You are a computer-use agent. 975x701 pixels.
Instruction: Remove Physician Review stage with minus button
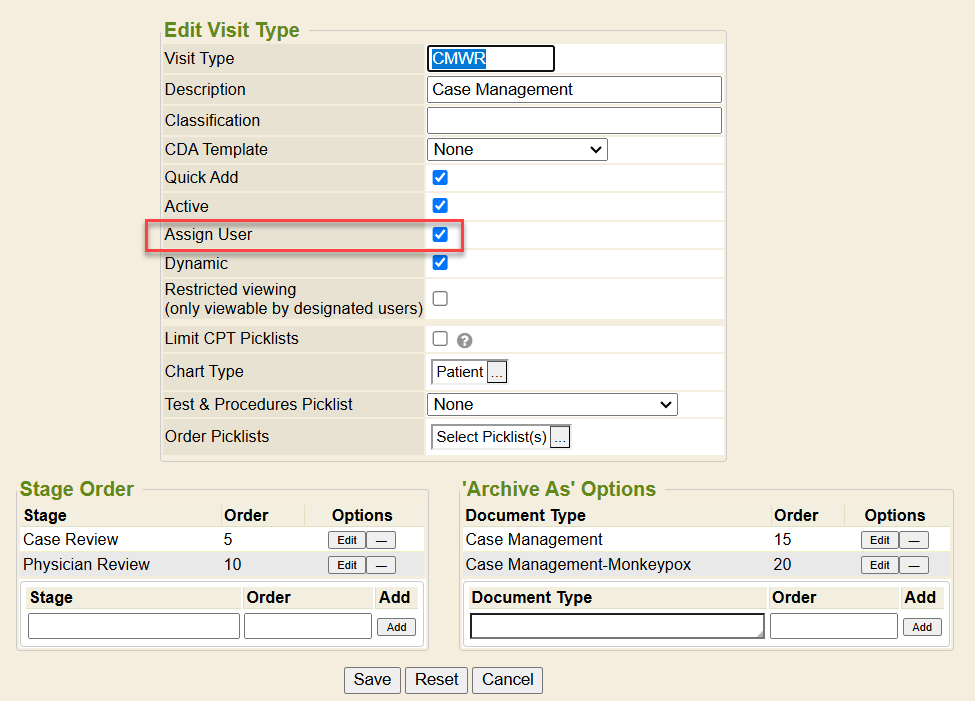tap(381, 565)
